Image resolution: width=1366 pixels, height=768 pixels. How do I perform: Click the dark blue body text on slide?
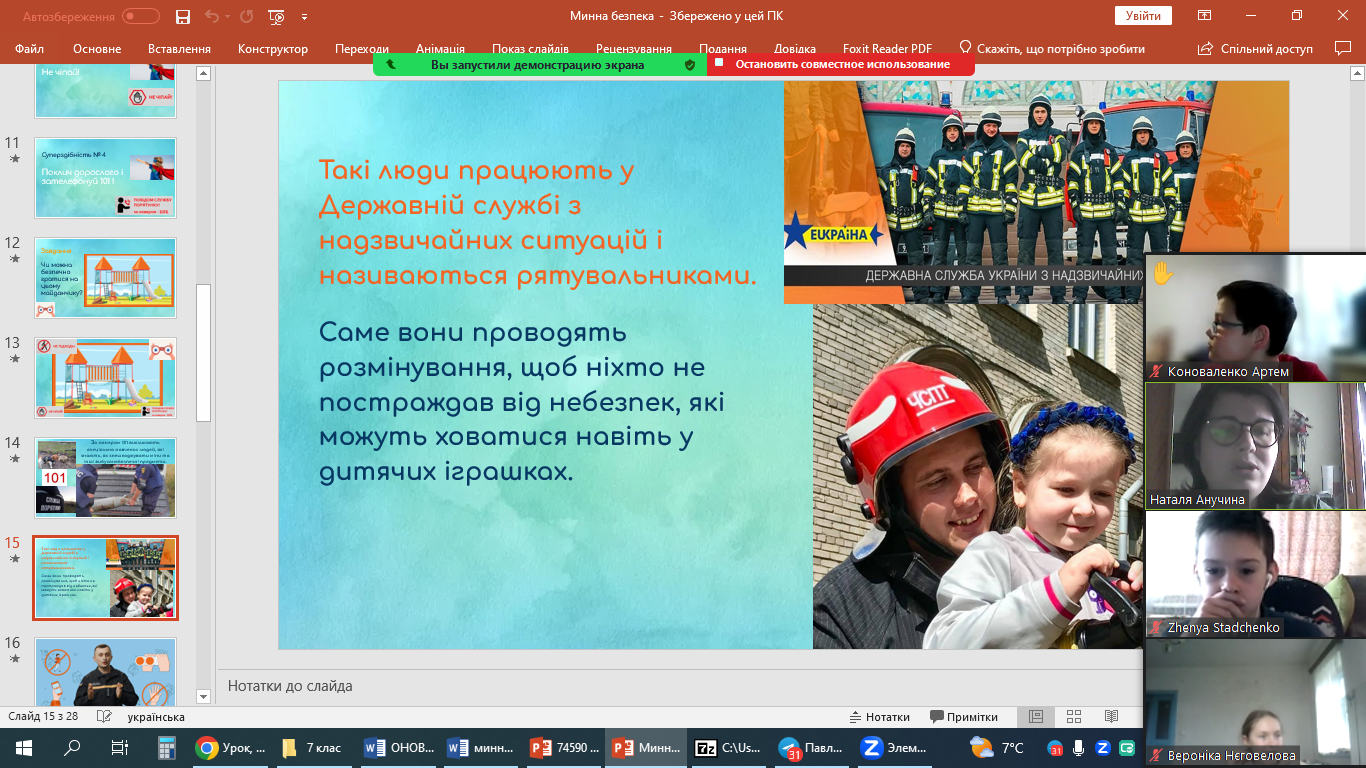pos(521,402)
